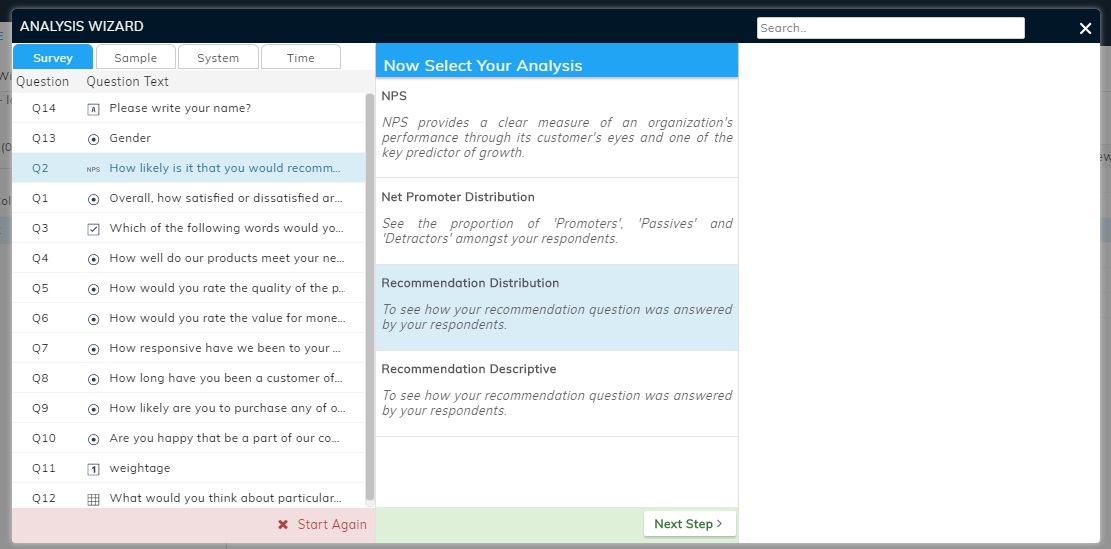1111x549 pixels.
Task: Click the radio icon in the Q9 row
Action: pyautogui.click(x=93, y=409)
